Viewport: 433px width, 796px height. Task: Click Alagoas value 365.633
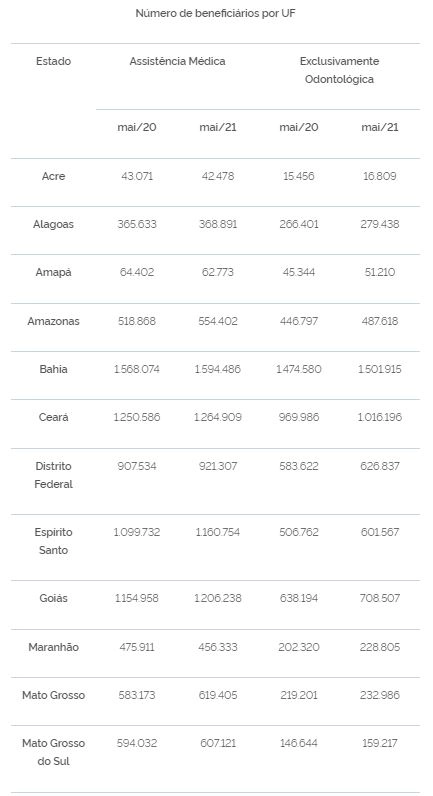coord(137,224)
